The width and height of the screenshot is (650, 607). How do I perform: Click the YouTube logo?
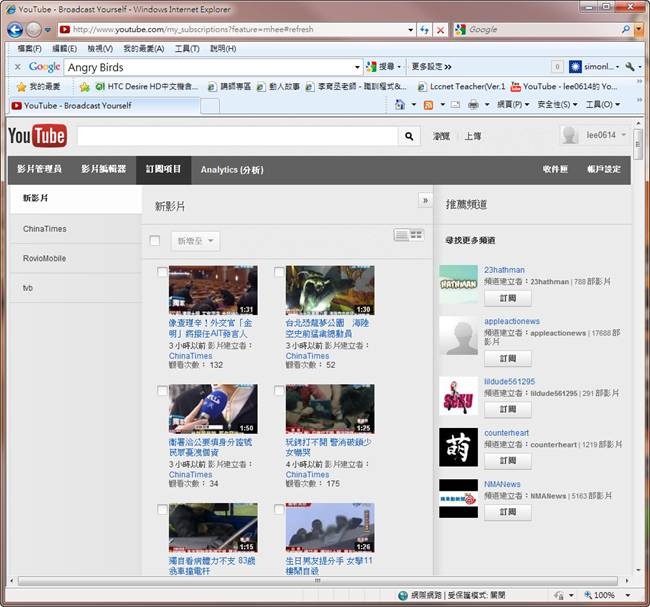(38, 135)
